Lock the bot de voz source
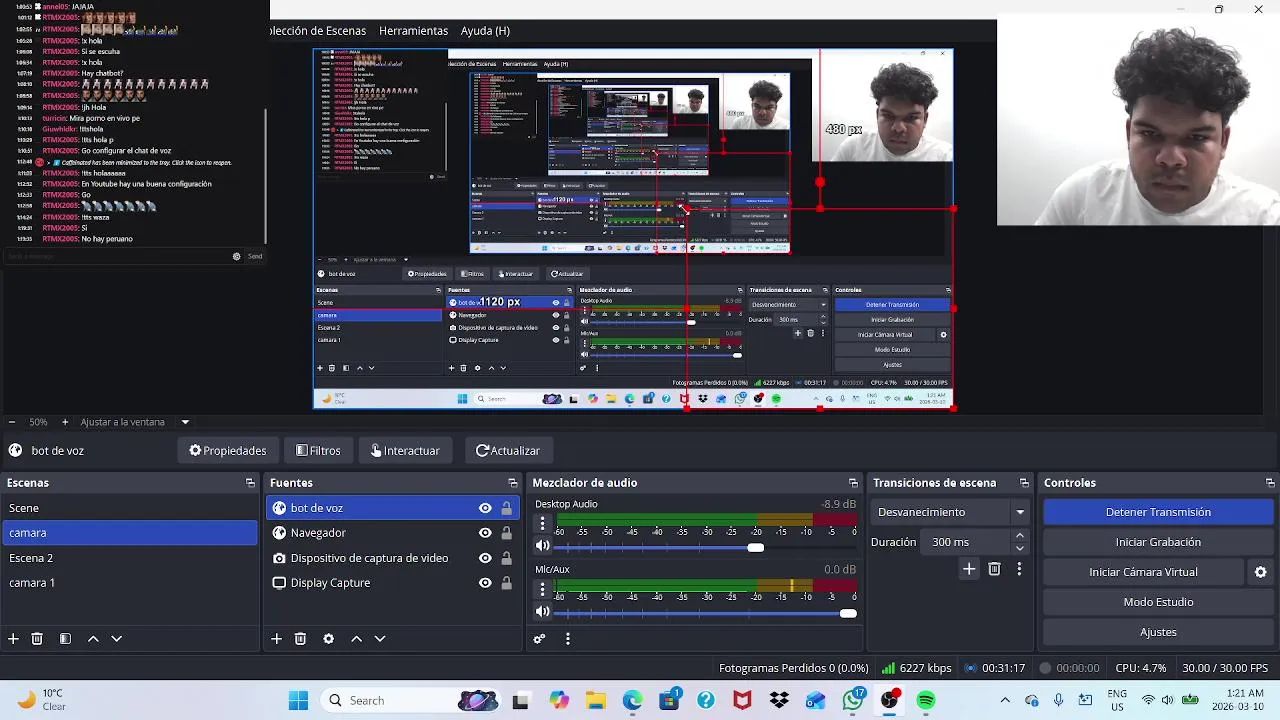Image resolution: width=1280 pixels, height=720 pixels. pyautogui.click(x=507, y=508)
